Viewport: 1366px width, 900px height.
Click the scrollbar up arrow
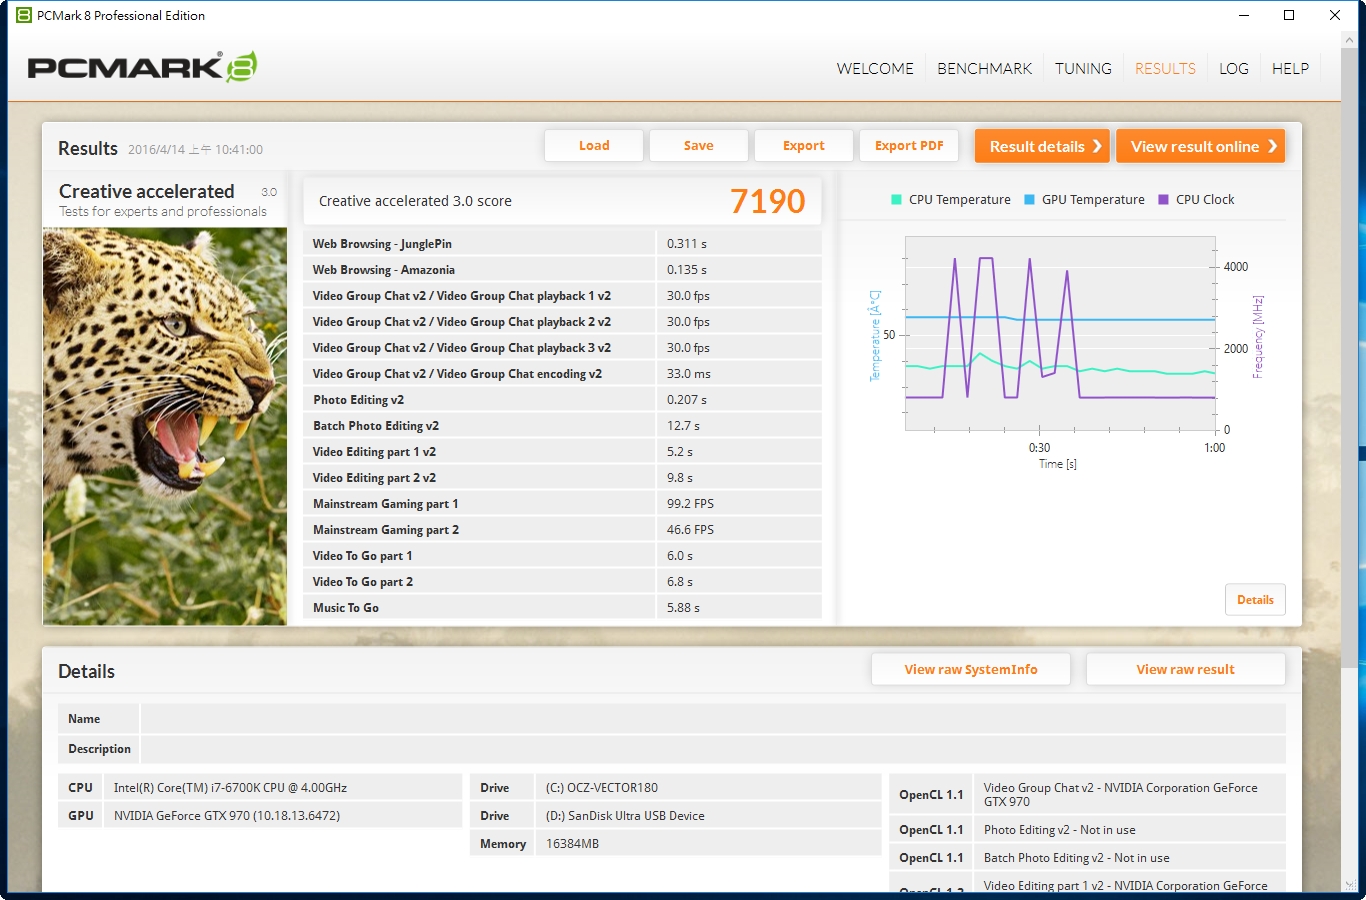[1350, 40]
